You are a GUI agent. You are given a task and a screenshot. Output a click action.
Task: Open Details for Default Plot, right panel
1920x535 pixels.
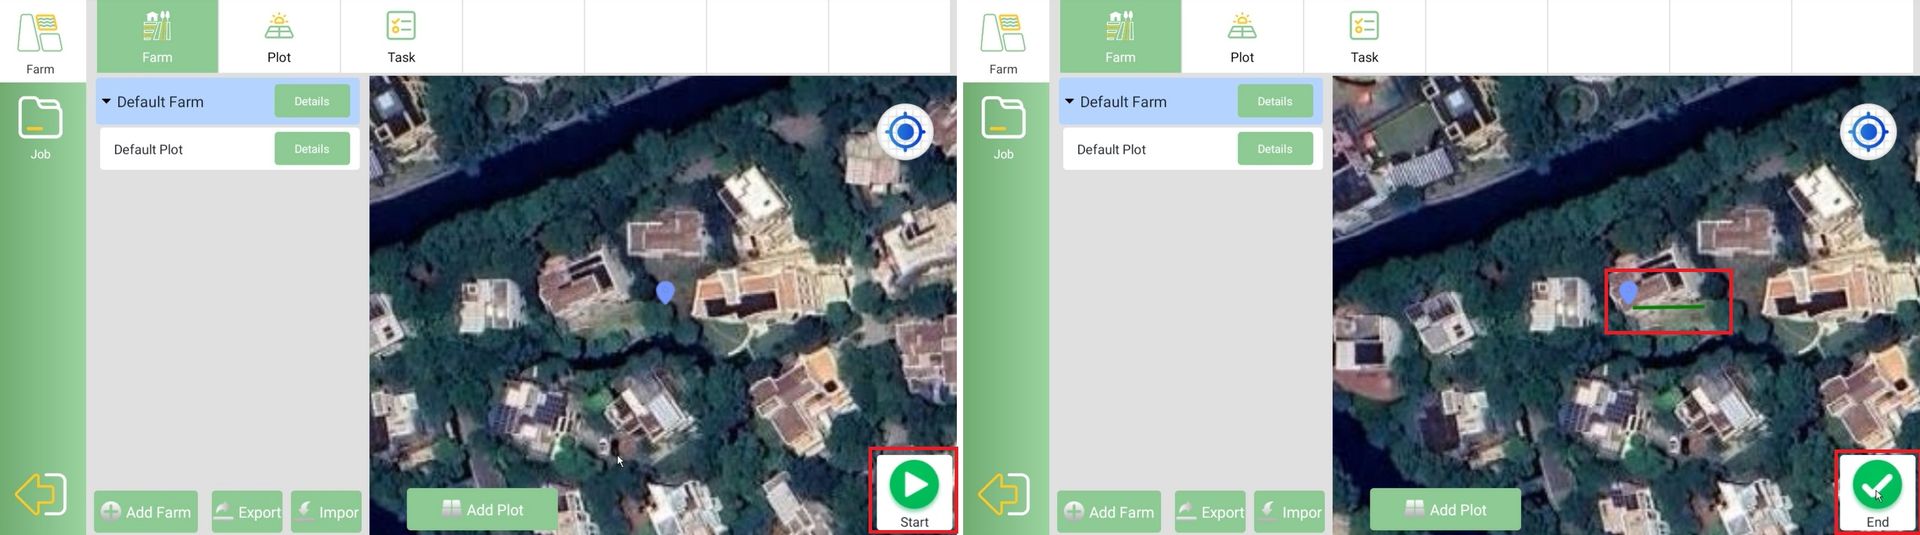point(1275,149)
